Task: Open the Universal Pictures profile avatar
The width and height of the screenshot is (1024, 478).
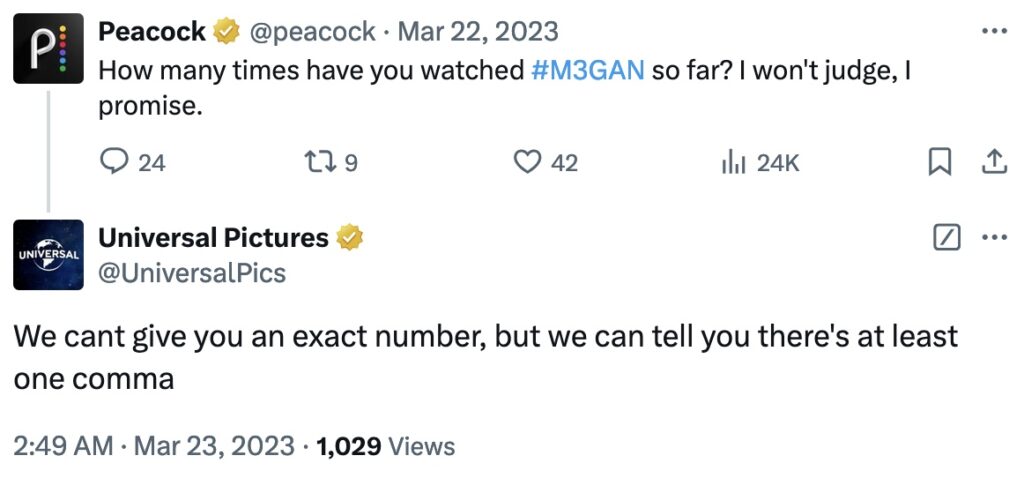Action: click(47, 255)
